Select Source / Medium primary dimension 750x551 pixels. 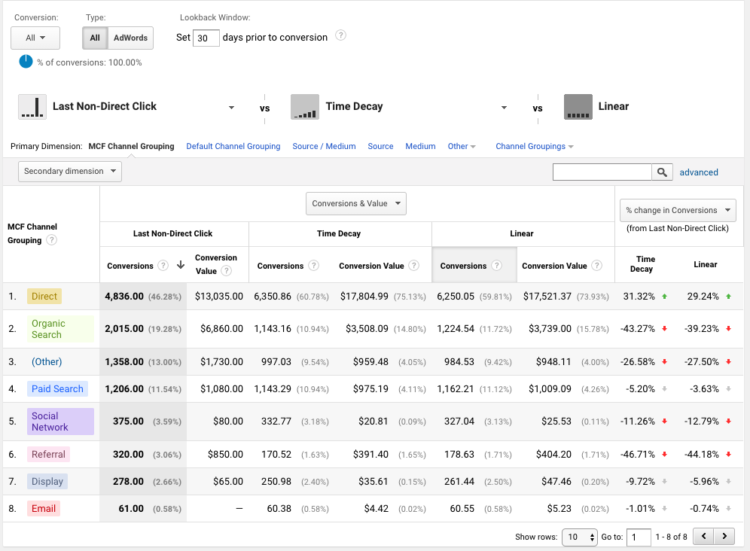click(323, 146)
